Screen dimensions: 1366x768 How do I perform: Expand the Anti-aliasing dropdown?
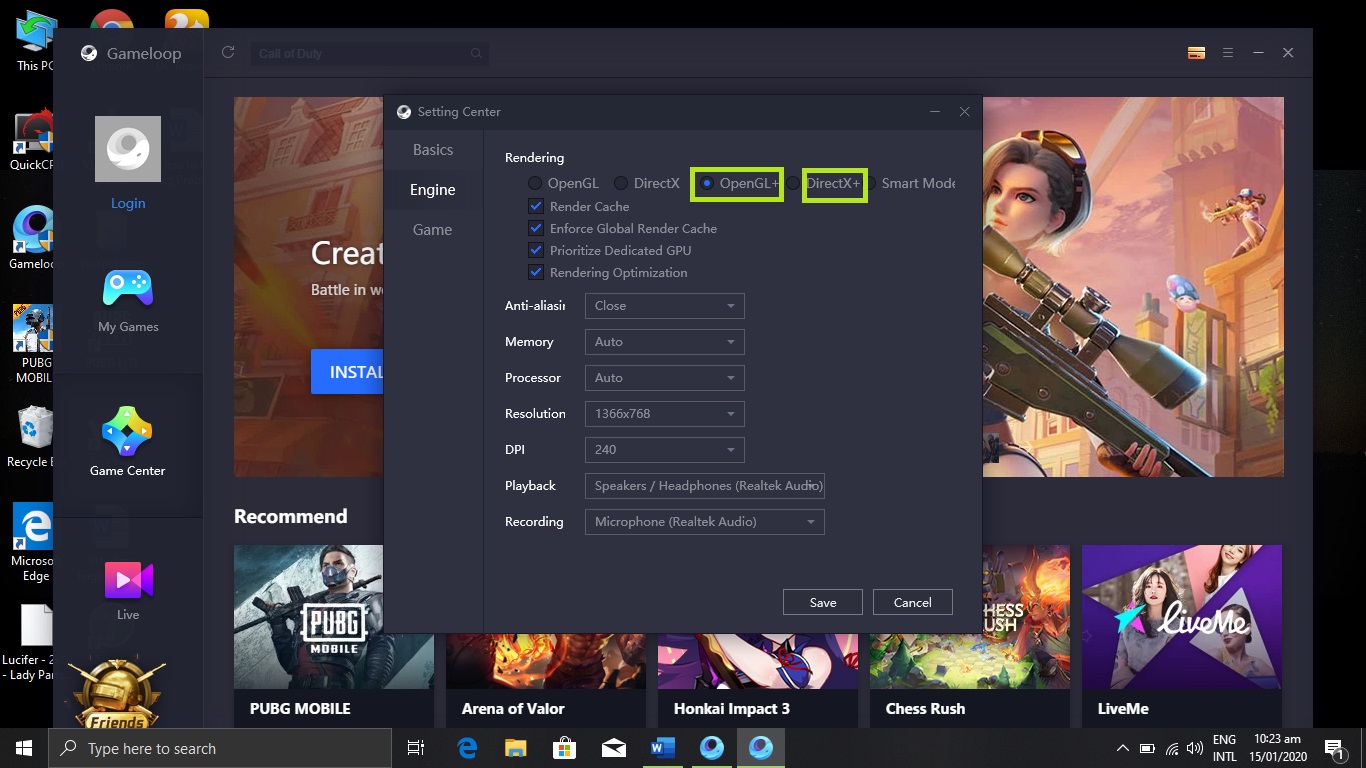[x=664, y=306]
